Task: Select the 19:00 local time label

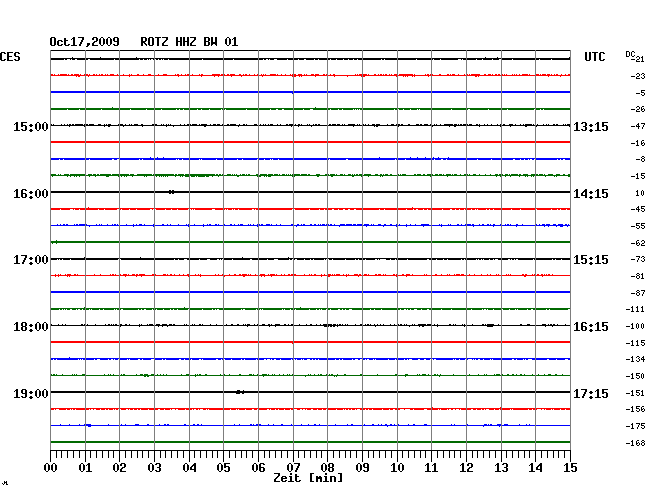Action: pyautogui.click(x=31, y=393)
